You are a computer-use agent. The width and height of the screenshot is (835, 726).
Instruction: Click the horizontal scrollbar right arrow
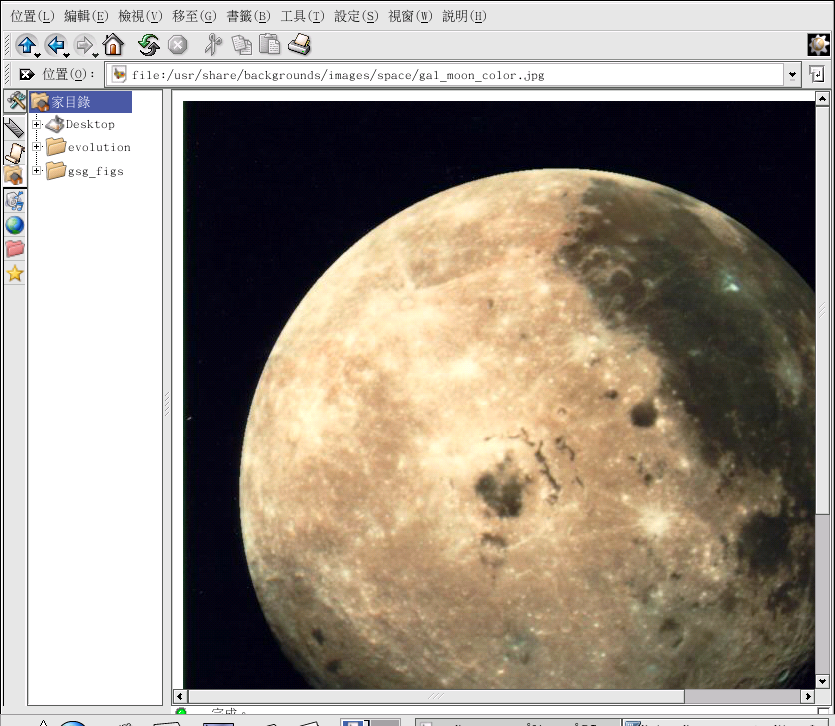click(x=807, y=696)
